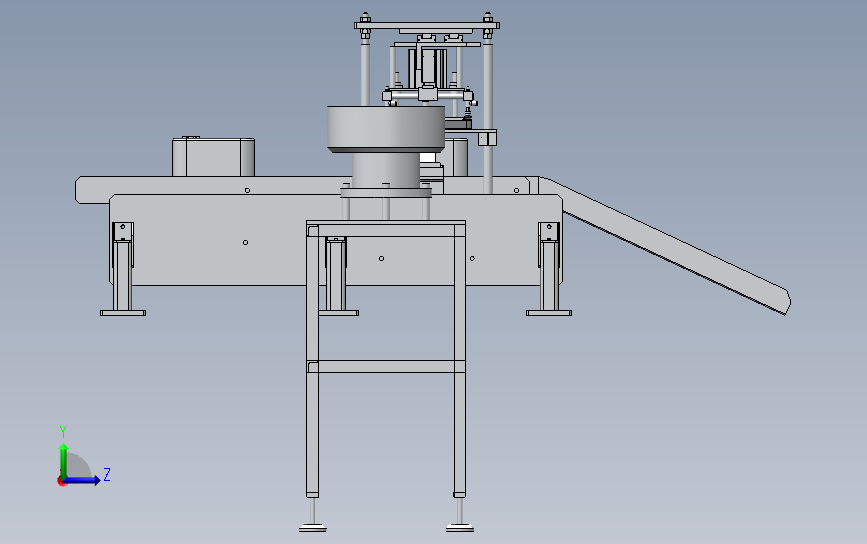This screenshot has height=544, width=867.
Task: Click the green Y axis arrow of the triad
Action: [x=64, y=460]
